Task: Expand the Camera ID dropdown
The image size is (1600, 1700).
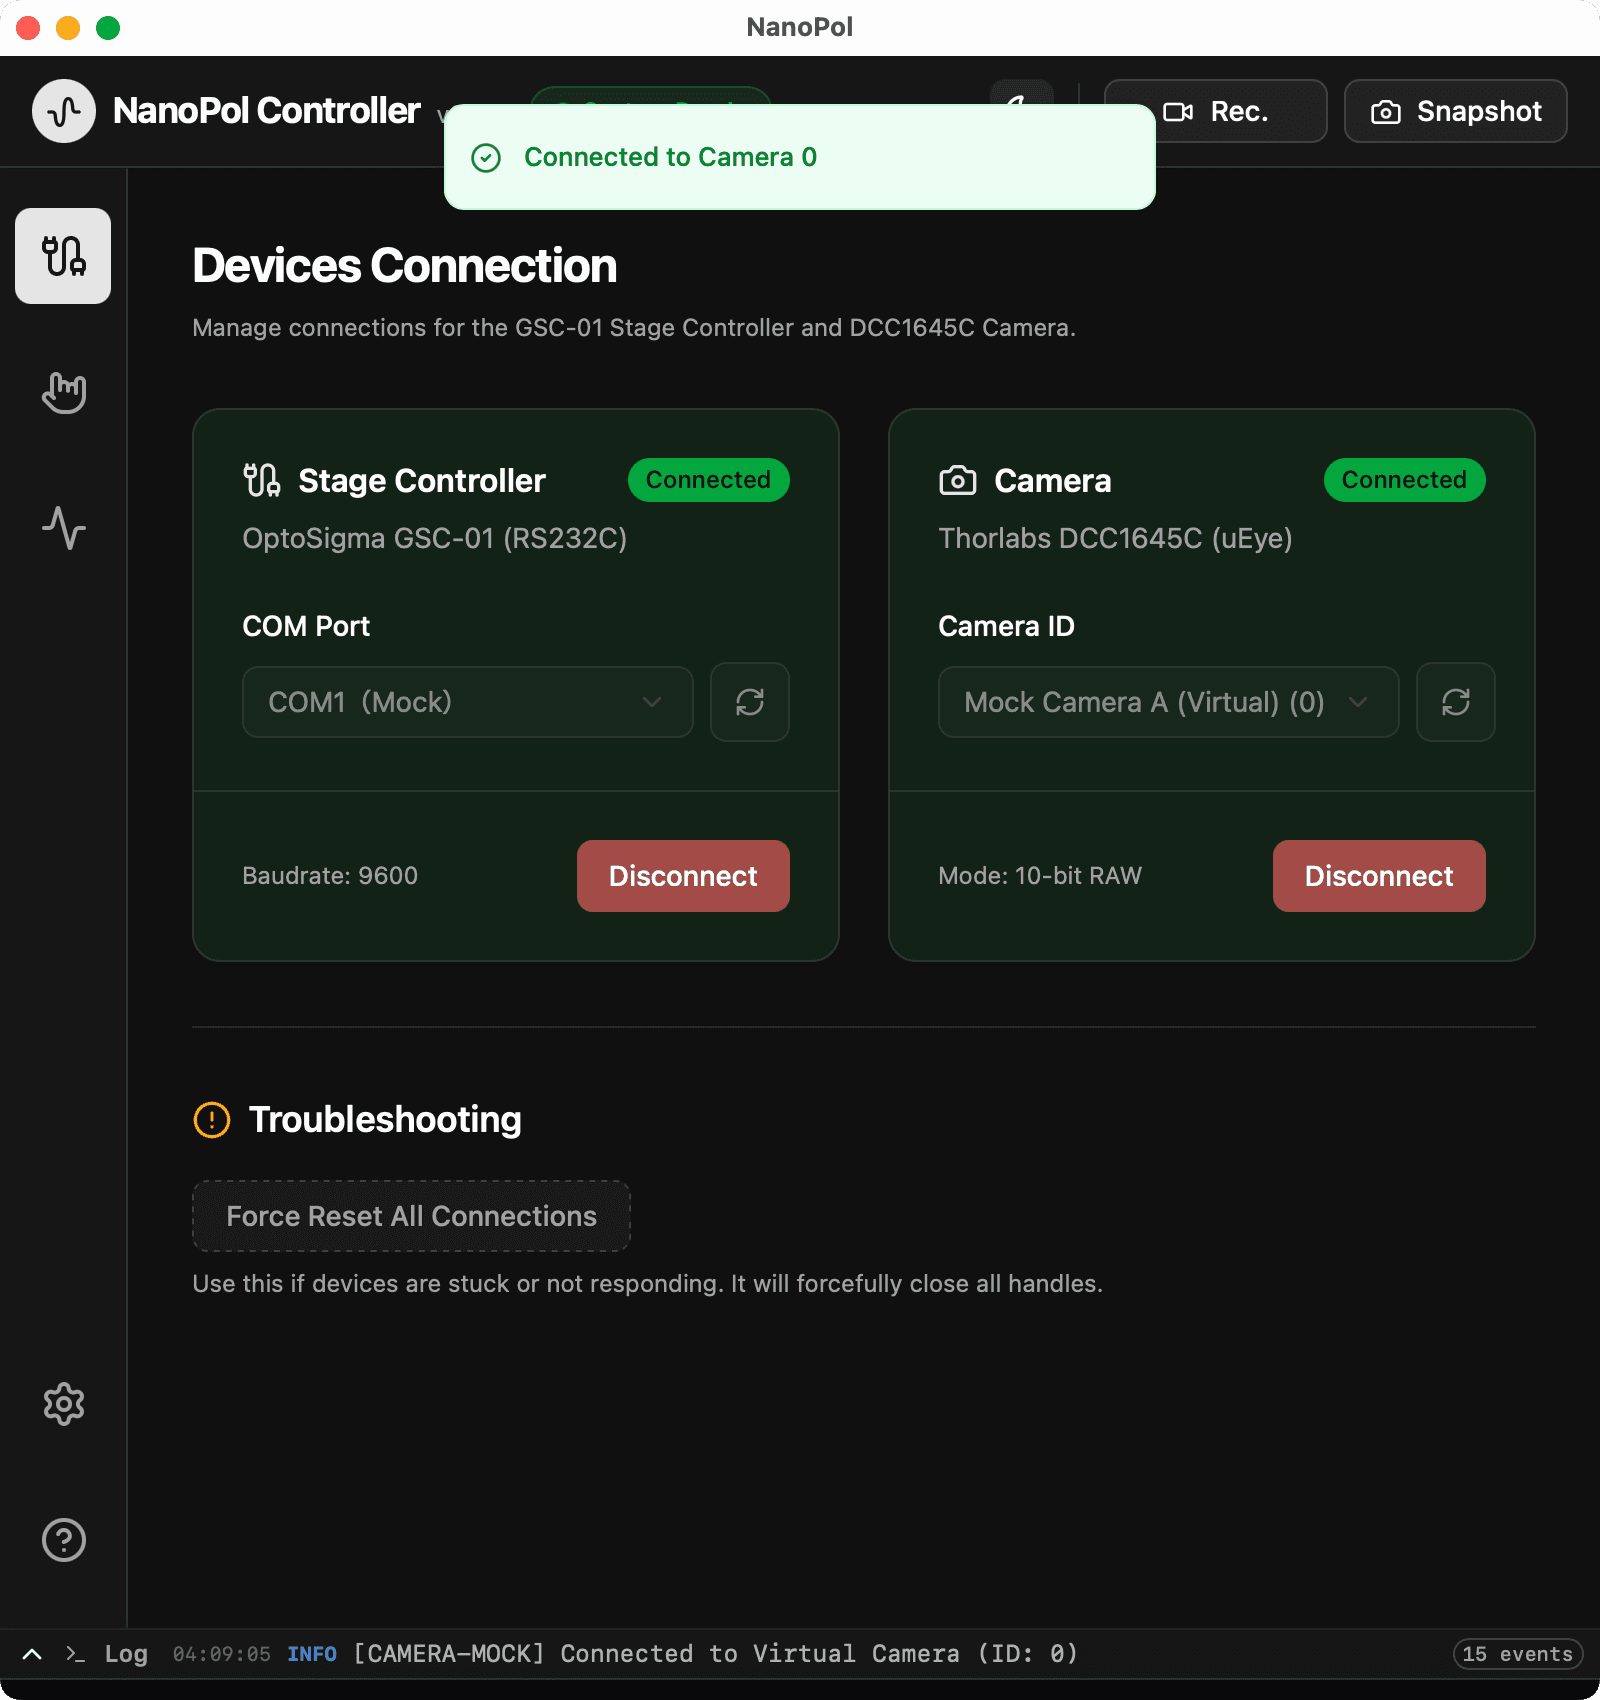Action: coord(1167,702)
